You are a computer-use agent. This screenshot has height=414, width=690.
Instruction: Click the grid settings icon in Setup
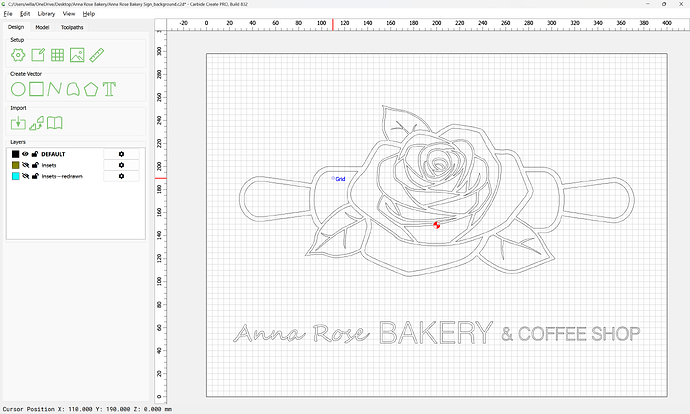pos(57,54)
